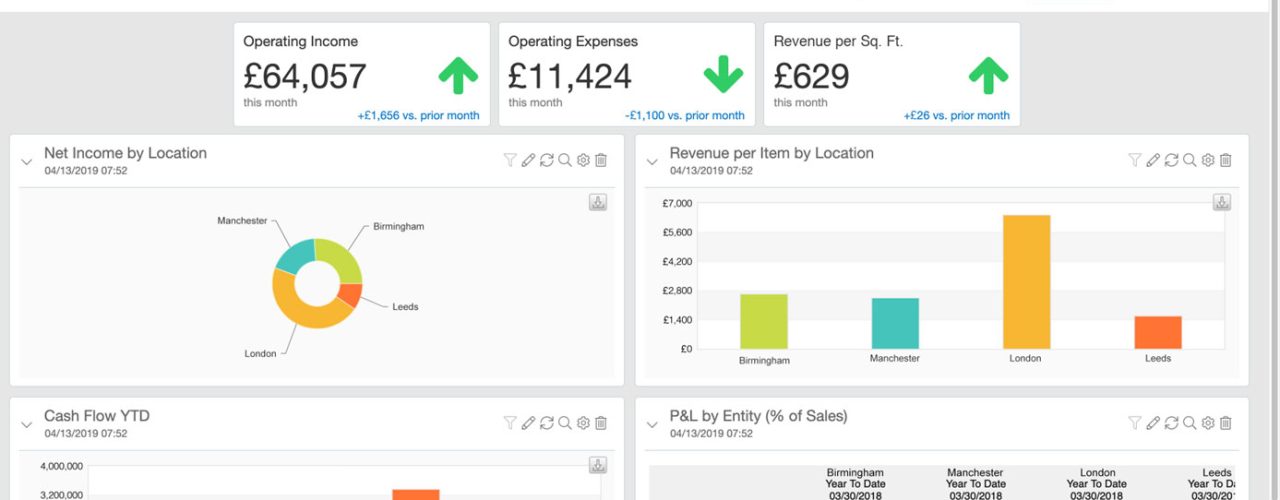This screenshot has height=500, width=1280.
Task: Click the Revenue per Sq. Ft. KPI card
Action: point(892,75)
